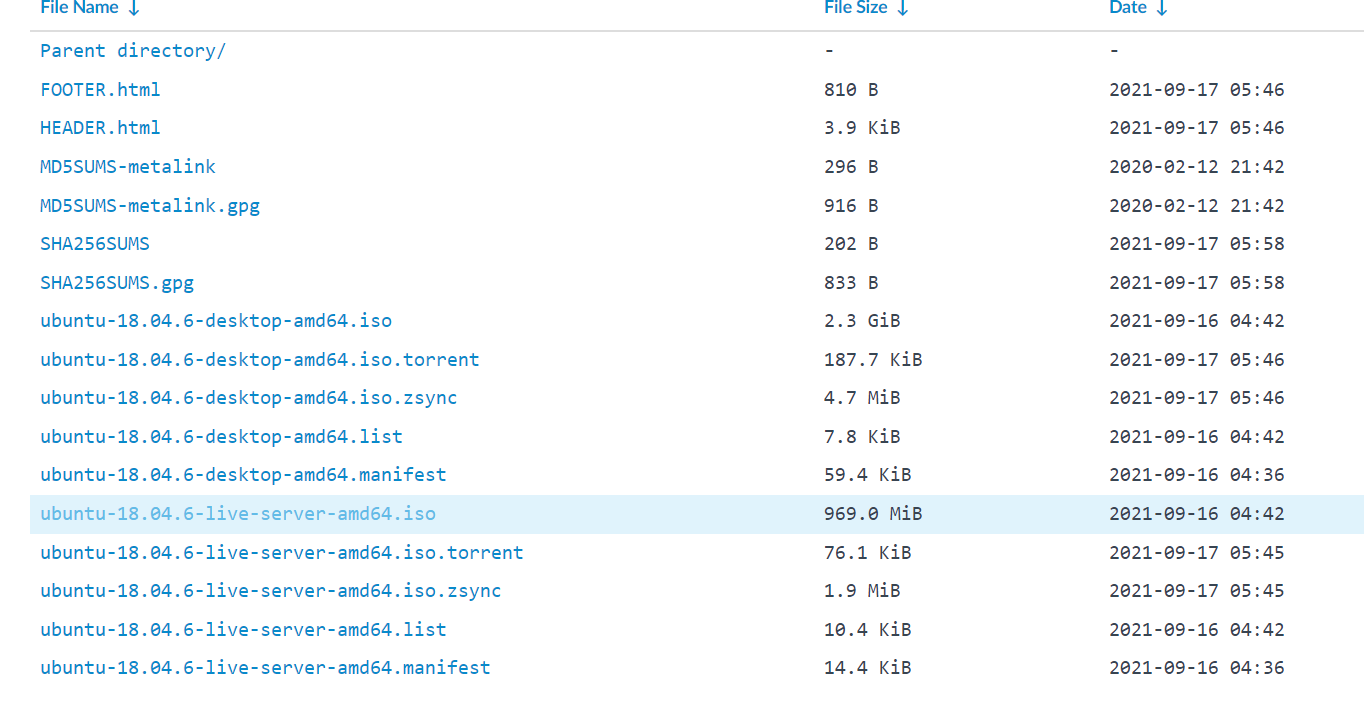
Task: Download ubuntu-18.04.6-desktop-amd64.iso
Action: point(216,321)
